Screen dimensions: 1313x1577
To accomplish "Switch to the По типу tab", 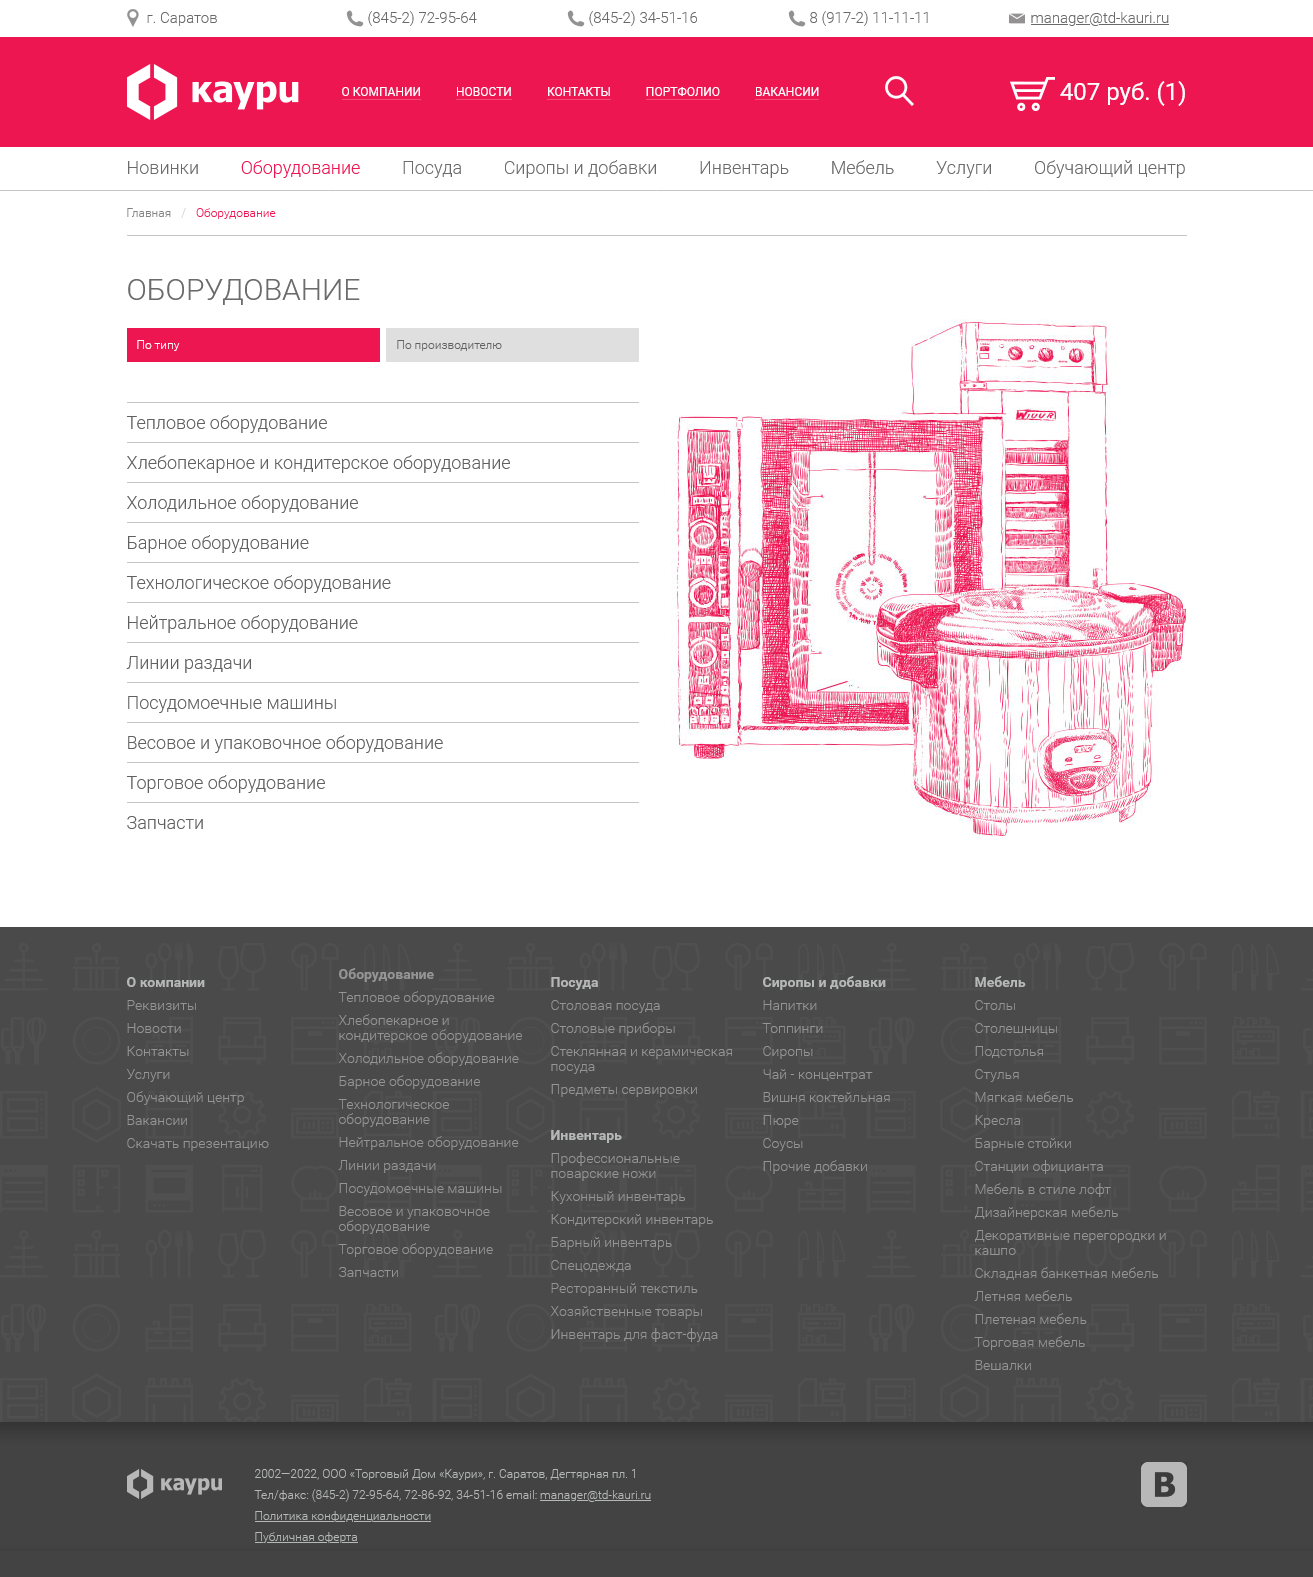I will [x=253, y=345].
